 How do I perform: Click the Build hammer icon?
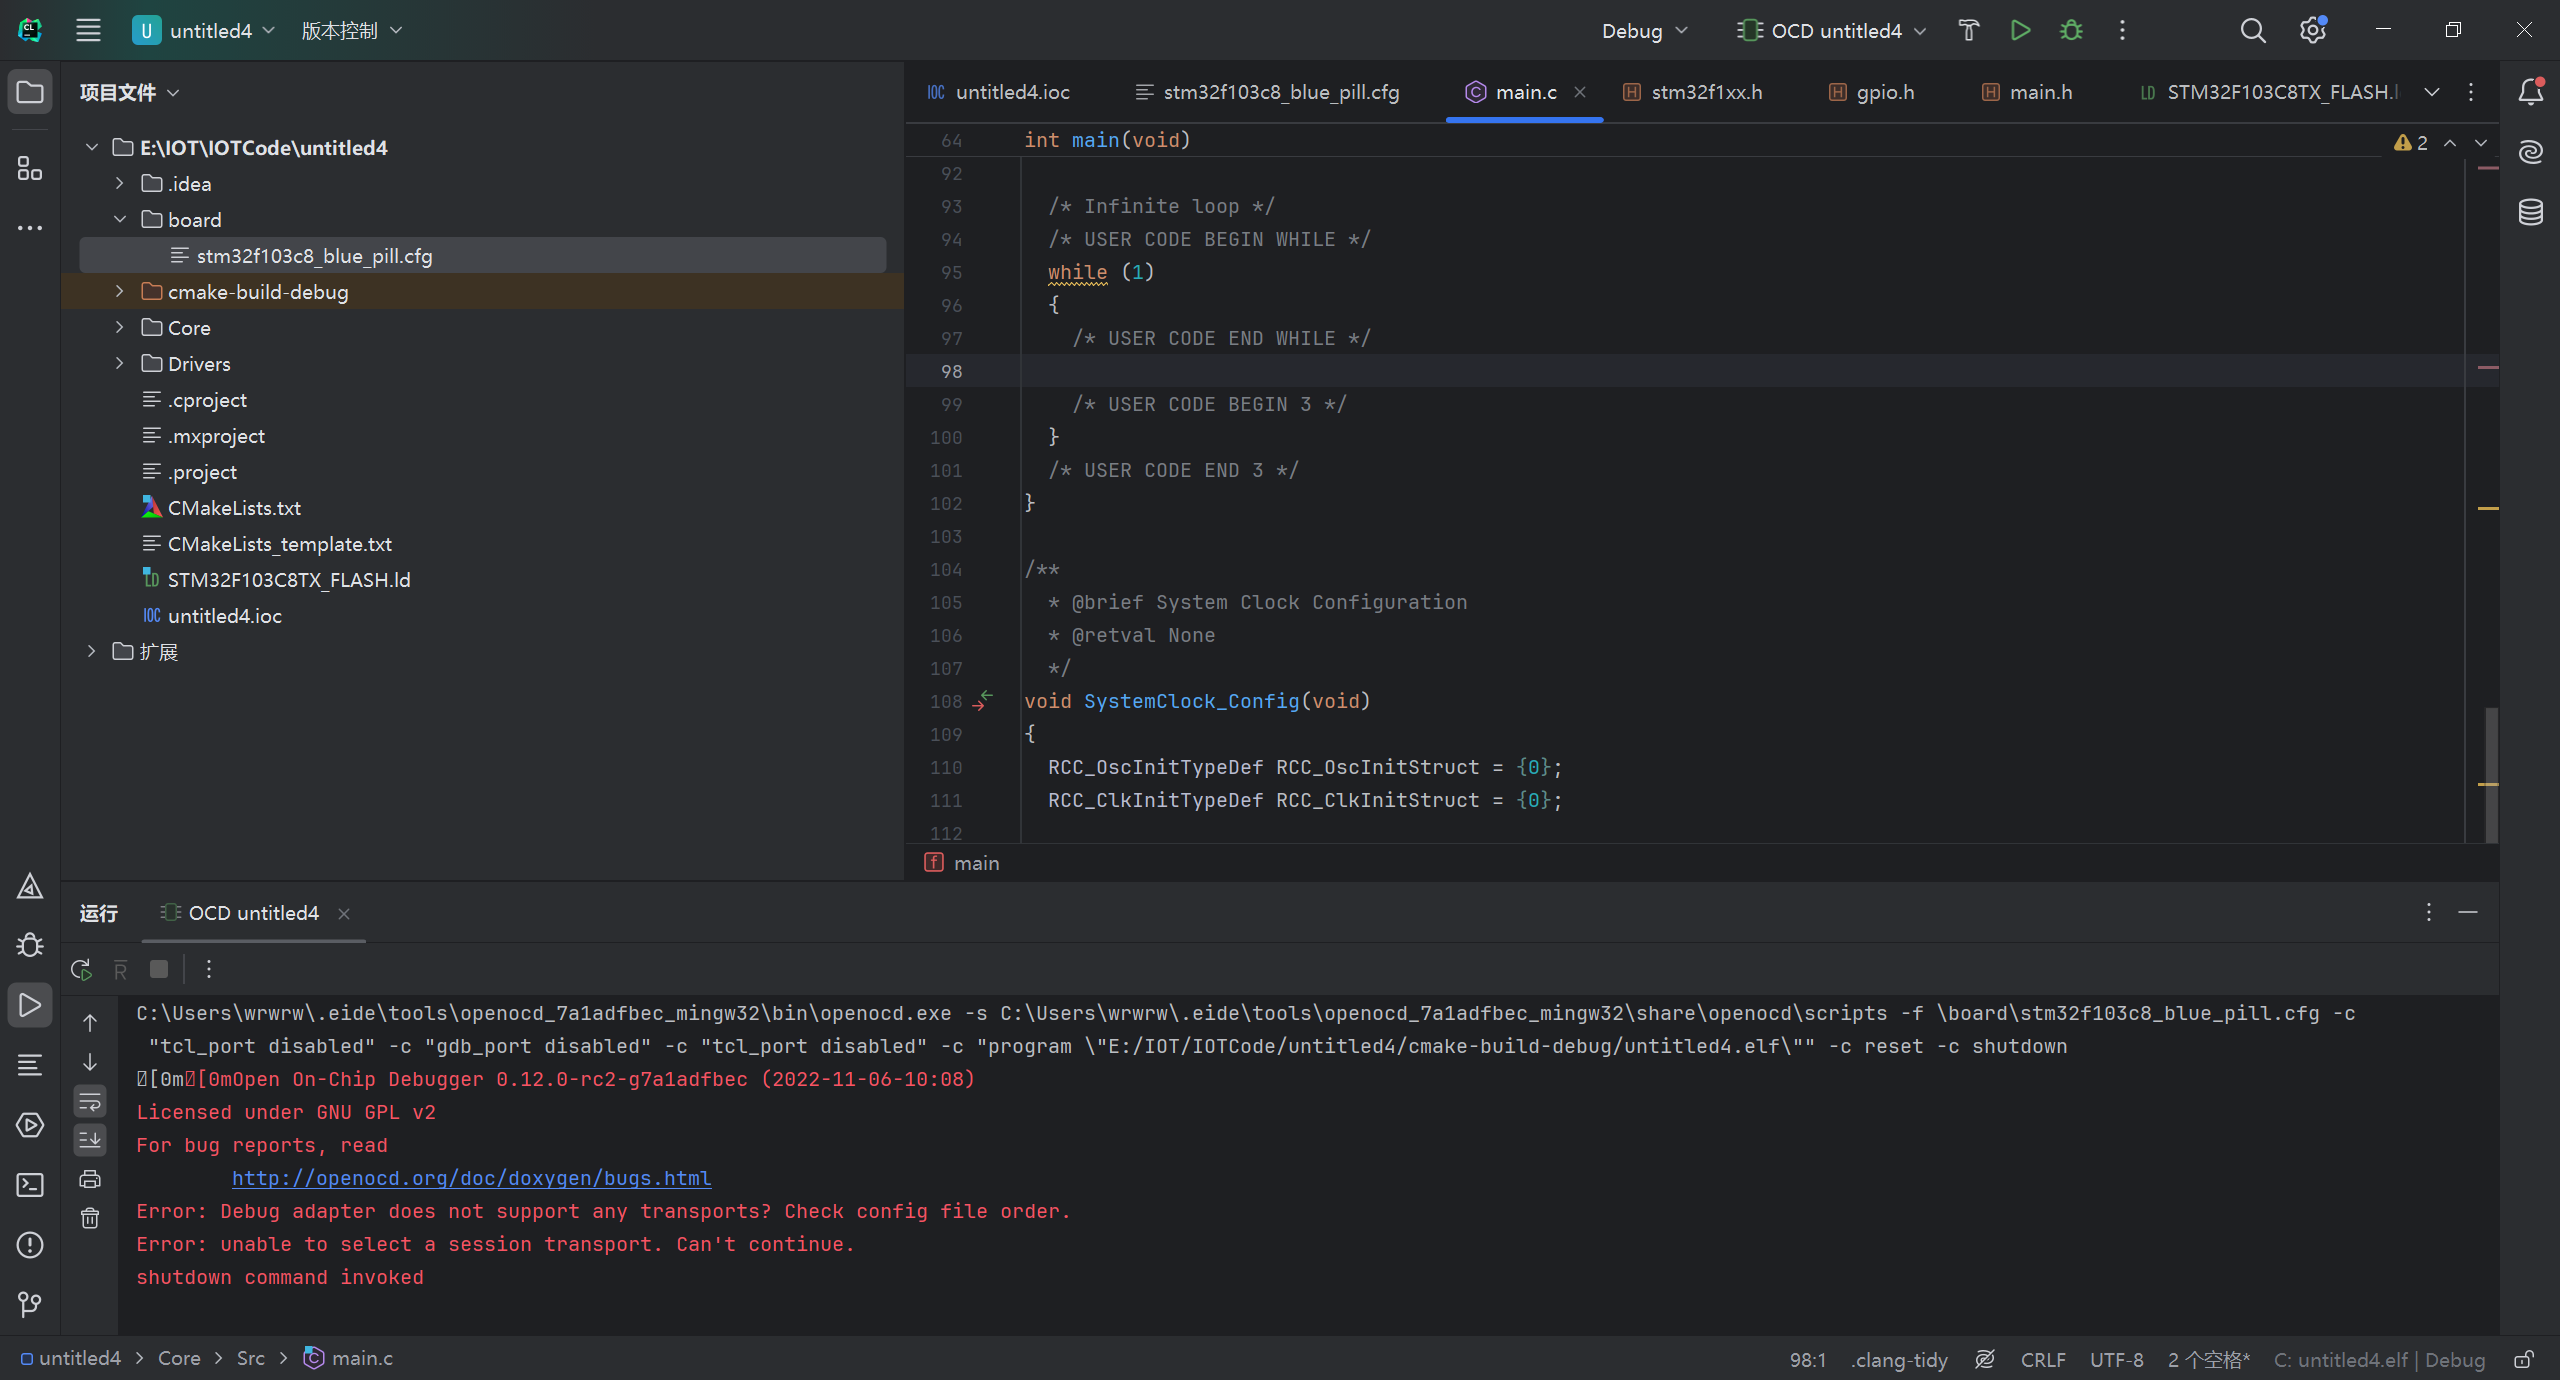click(1968, 30)
